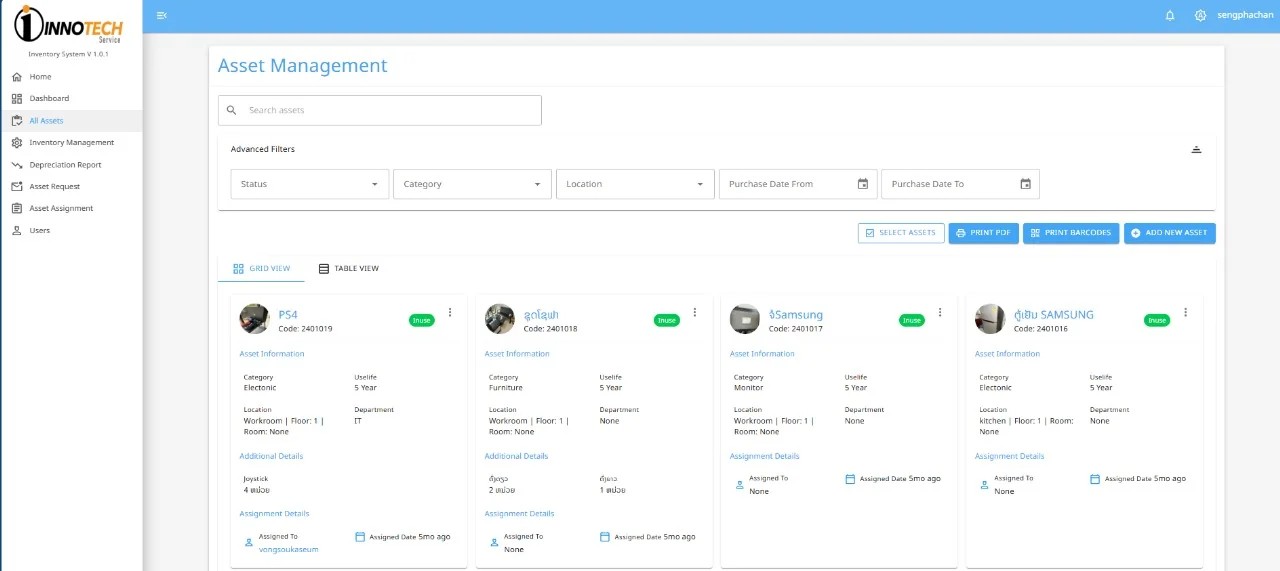Click Code: 2401018 text
Screen dimensions: 1280x571
pos(550,329)
